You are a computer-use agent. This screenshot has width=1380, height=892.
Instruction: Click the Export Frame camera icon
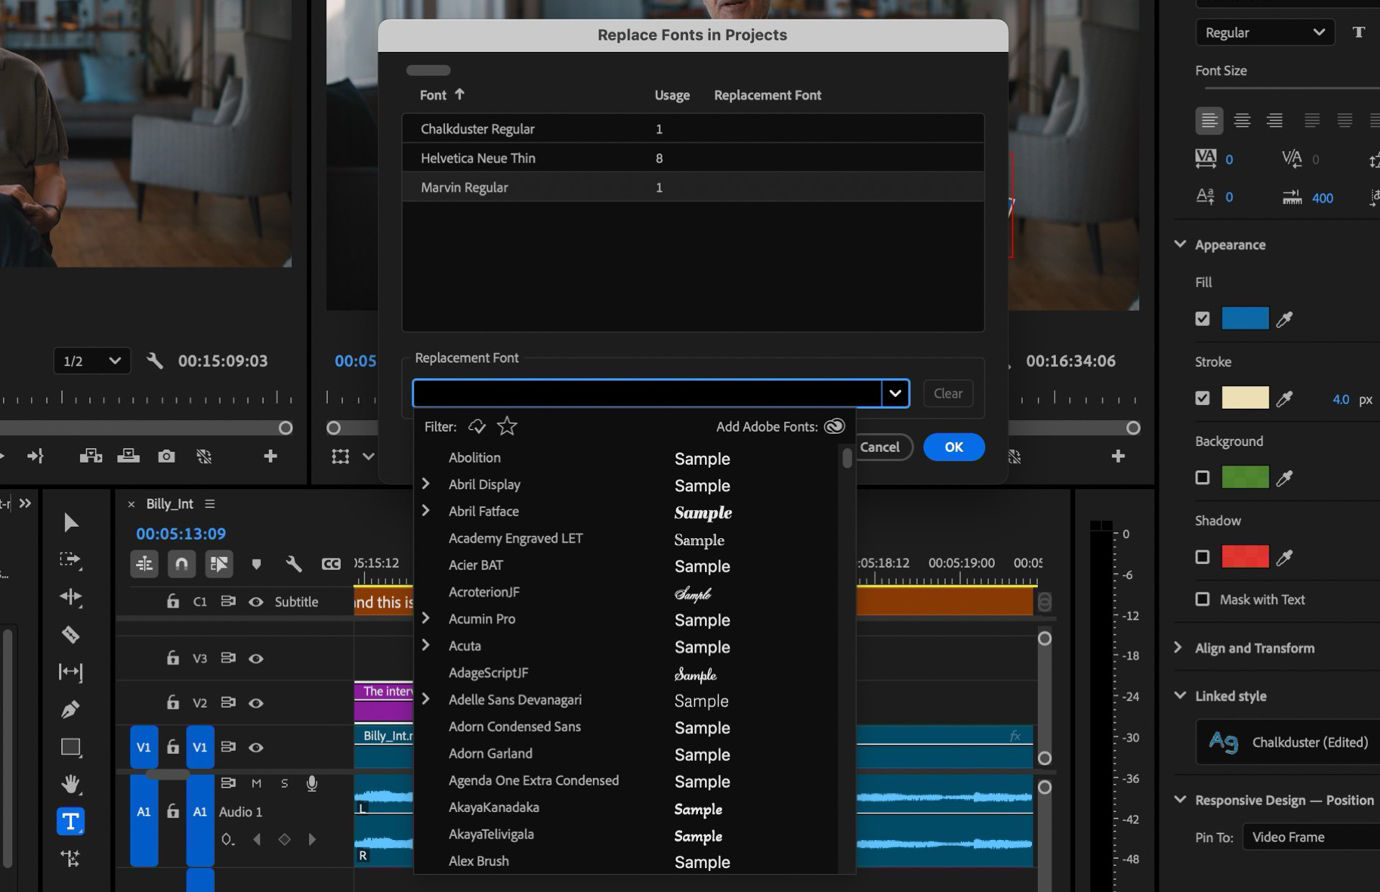[x=164, y=455]
